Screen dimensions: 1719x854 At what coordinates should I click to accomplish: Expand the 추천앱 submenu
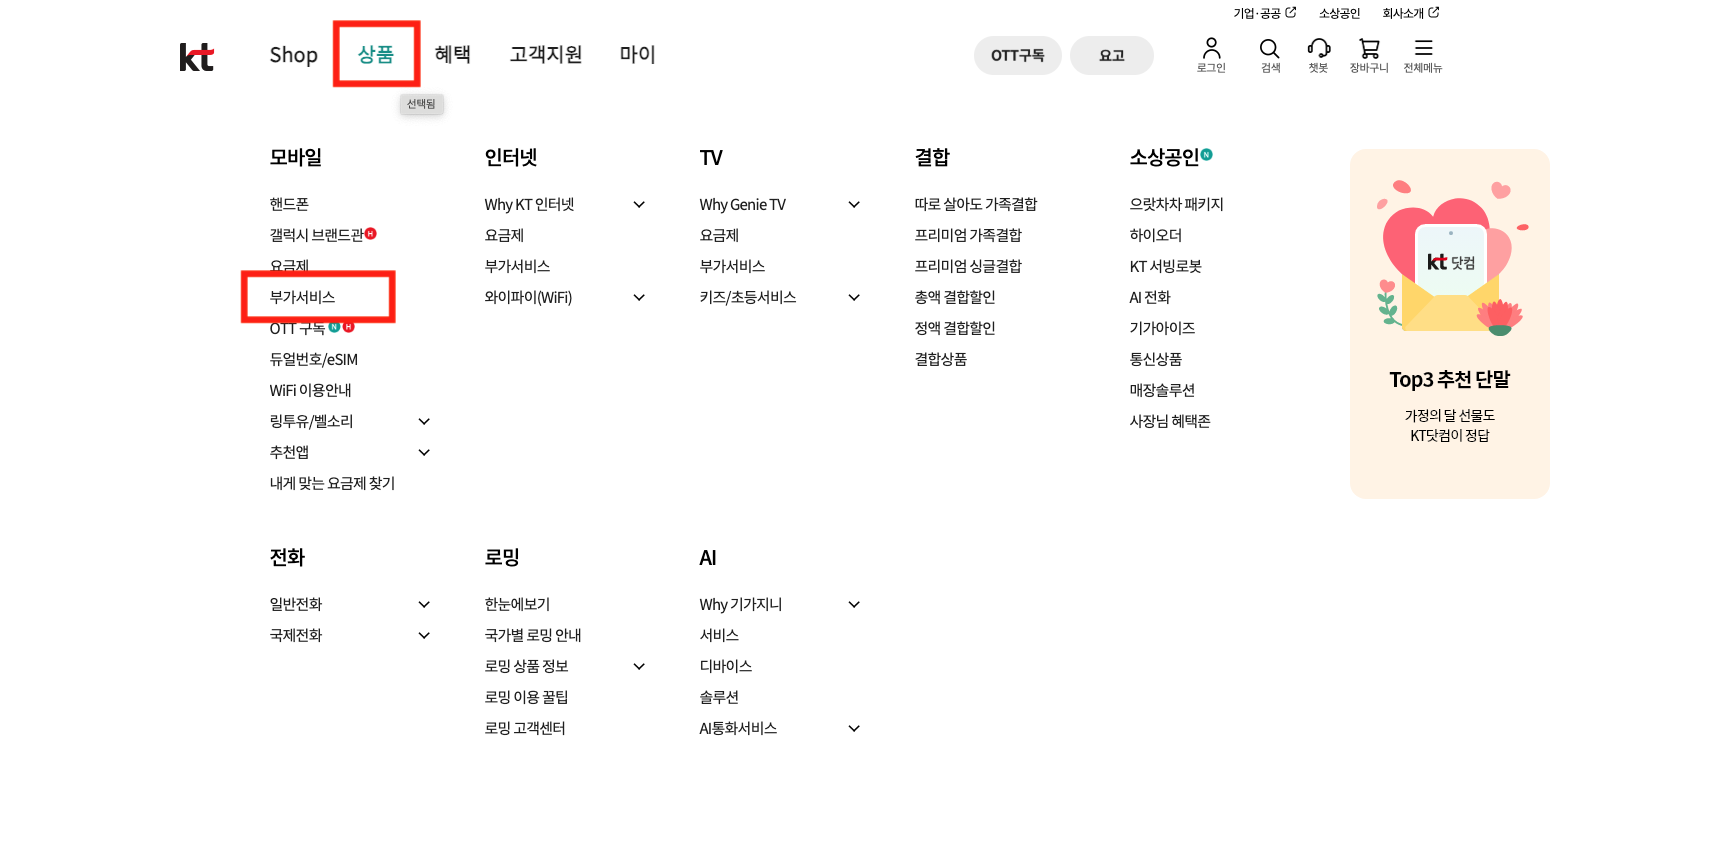click(x=424, y=453)
